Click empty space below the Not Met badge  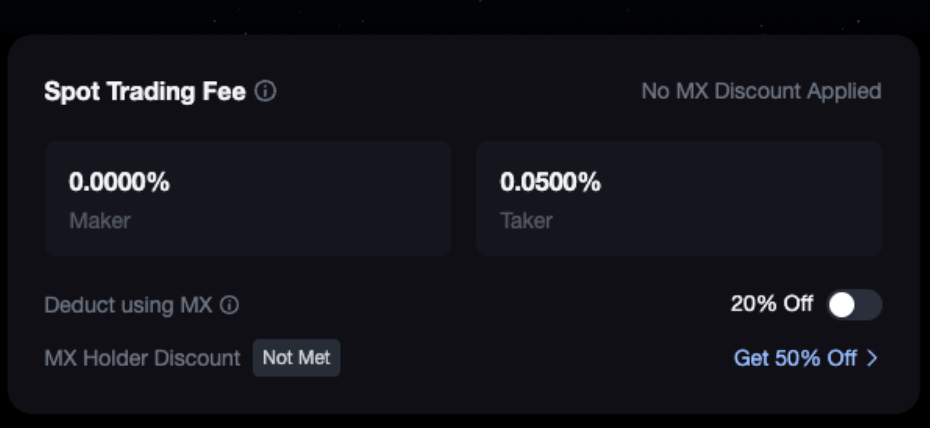(296, 394)
